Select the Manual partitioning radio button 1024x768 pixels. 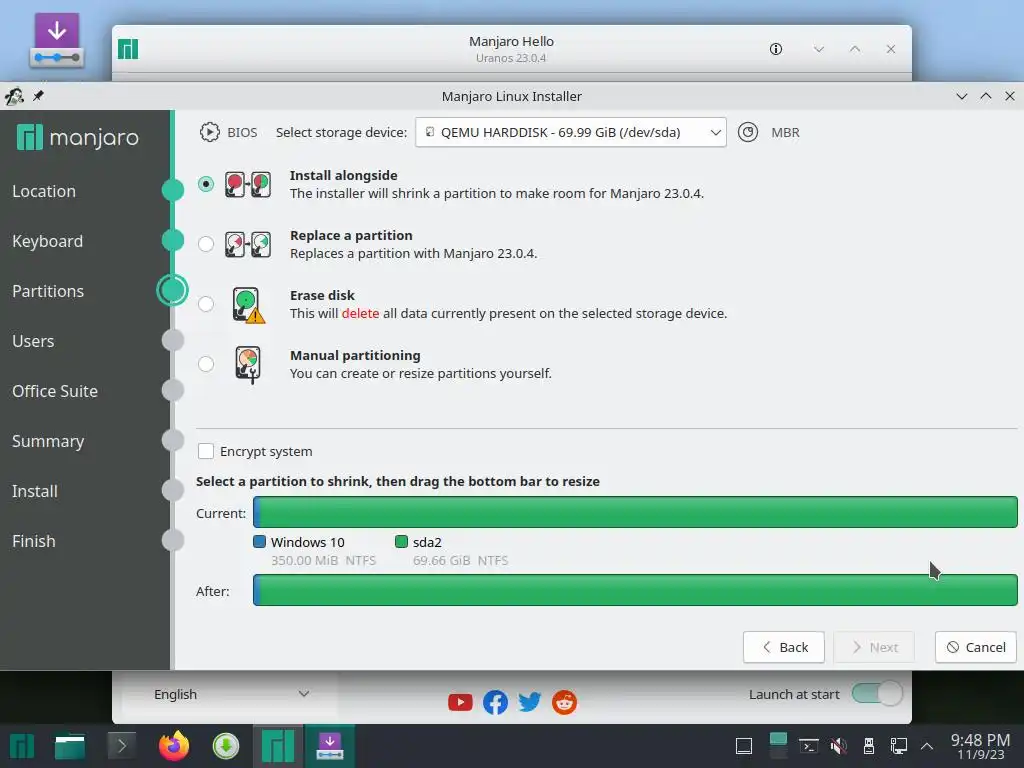[206, 364]
